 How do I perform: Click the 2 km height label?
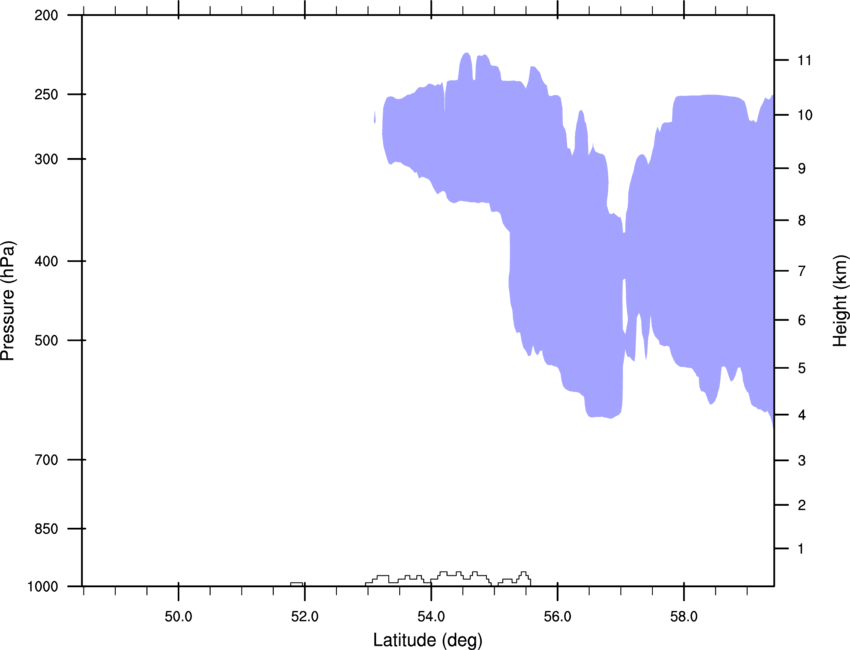click(801, 505)
